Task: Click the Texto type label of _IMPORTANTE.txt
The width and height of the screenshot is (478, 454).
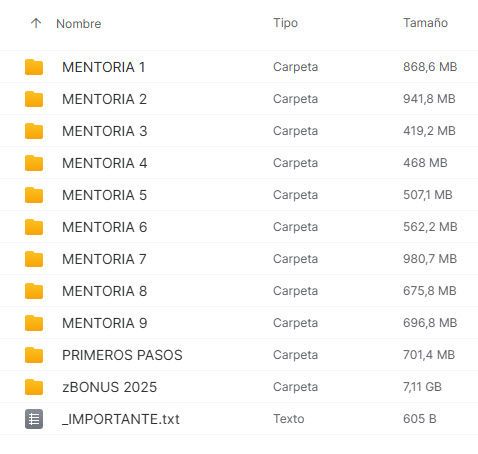Action: tap(289, 419)
